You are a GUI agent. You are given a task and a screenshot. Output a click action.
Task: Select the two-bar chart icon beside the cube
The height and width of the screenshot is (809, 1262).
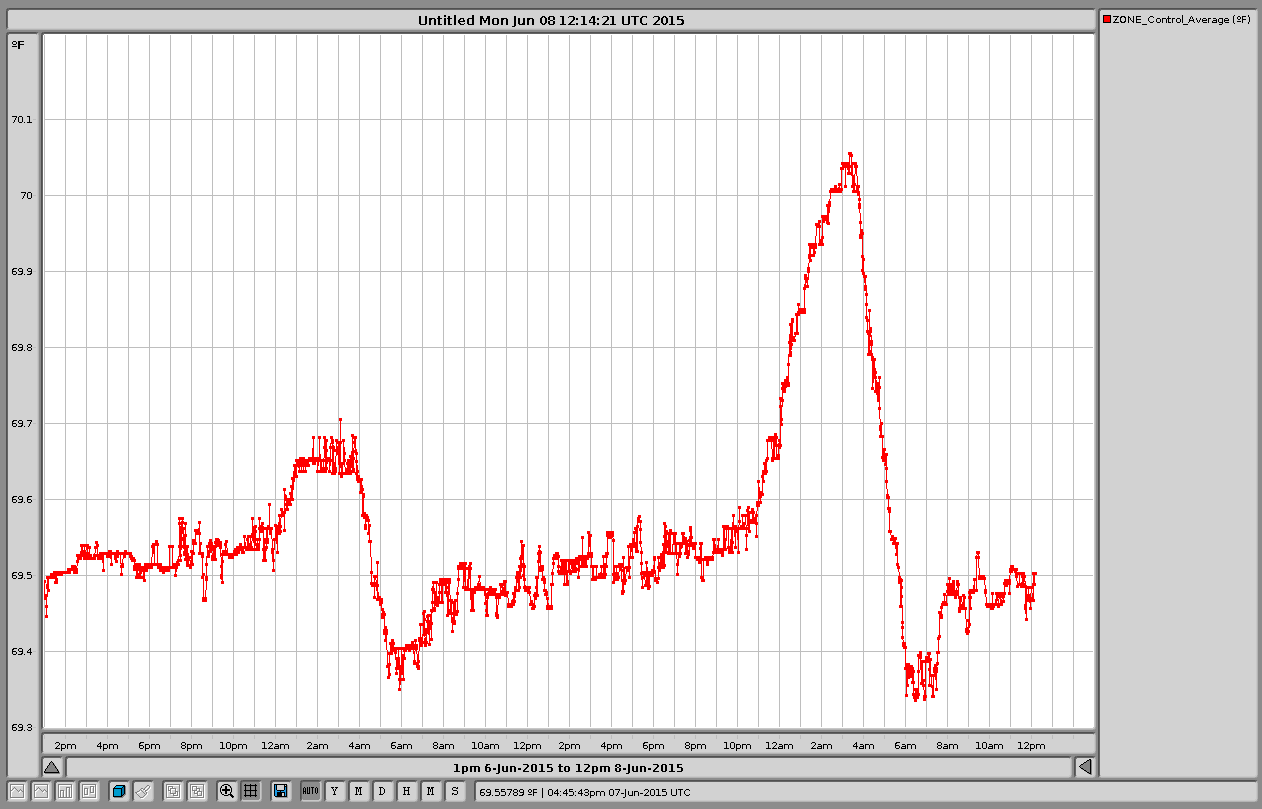tap(89, 791)
